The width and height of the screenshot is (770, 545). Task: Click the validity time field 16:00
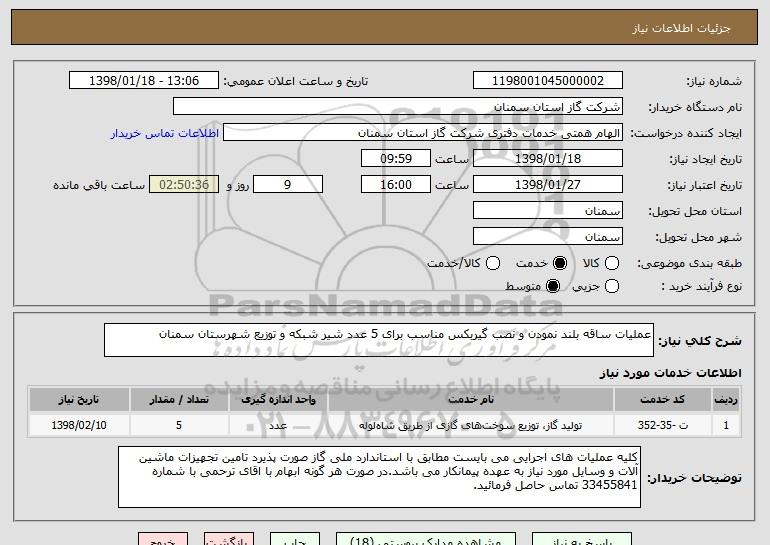point(396,185)
